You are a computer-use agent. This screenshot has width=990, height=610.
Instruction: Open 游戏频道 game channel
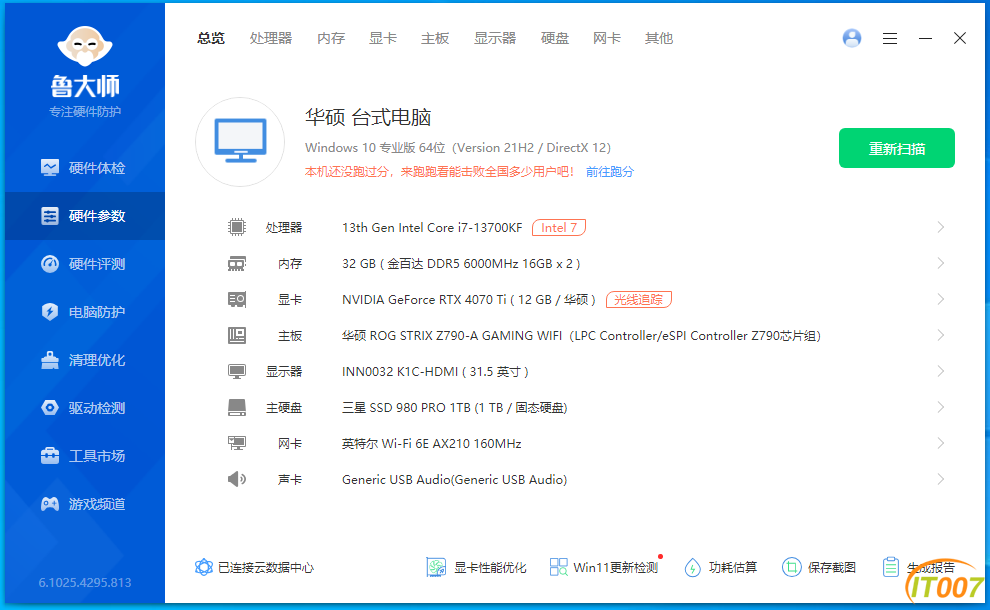click(x=85, y=504)
